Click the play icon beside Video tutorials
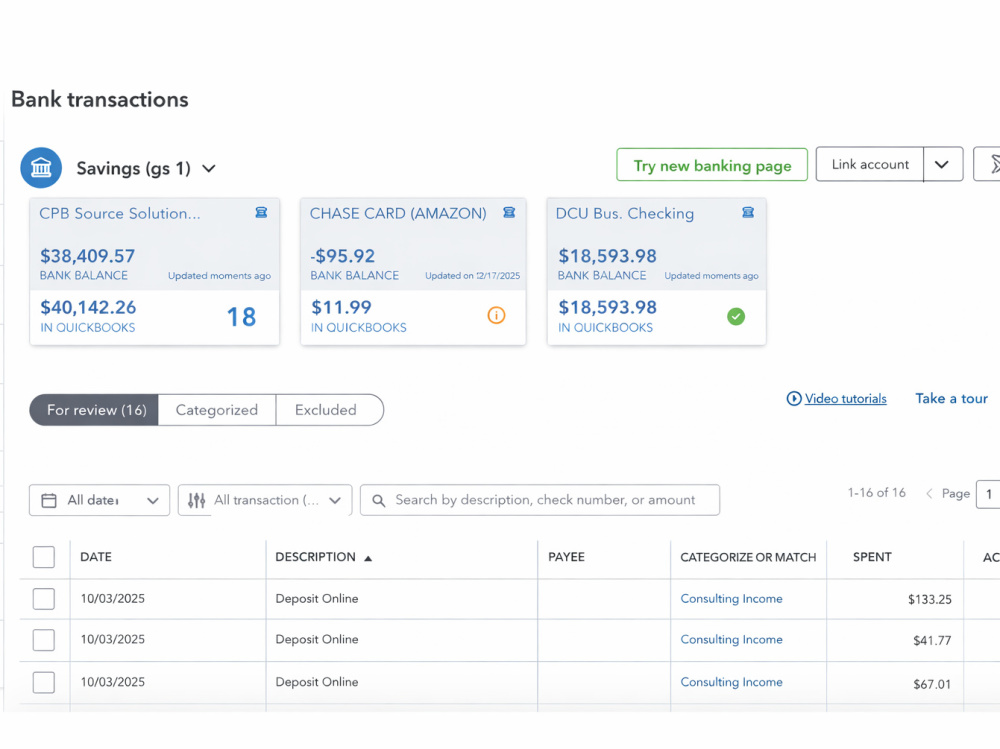1000x749 pixels. (794, 399)
